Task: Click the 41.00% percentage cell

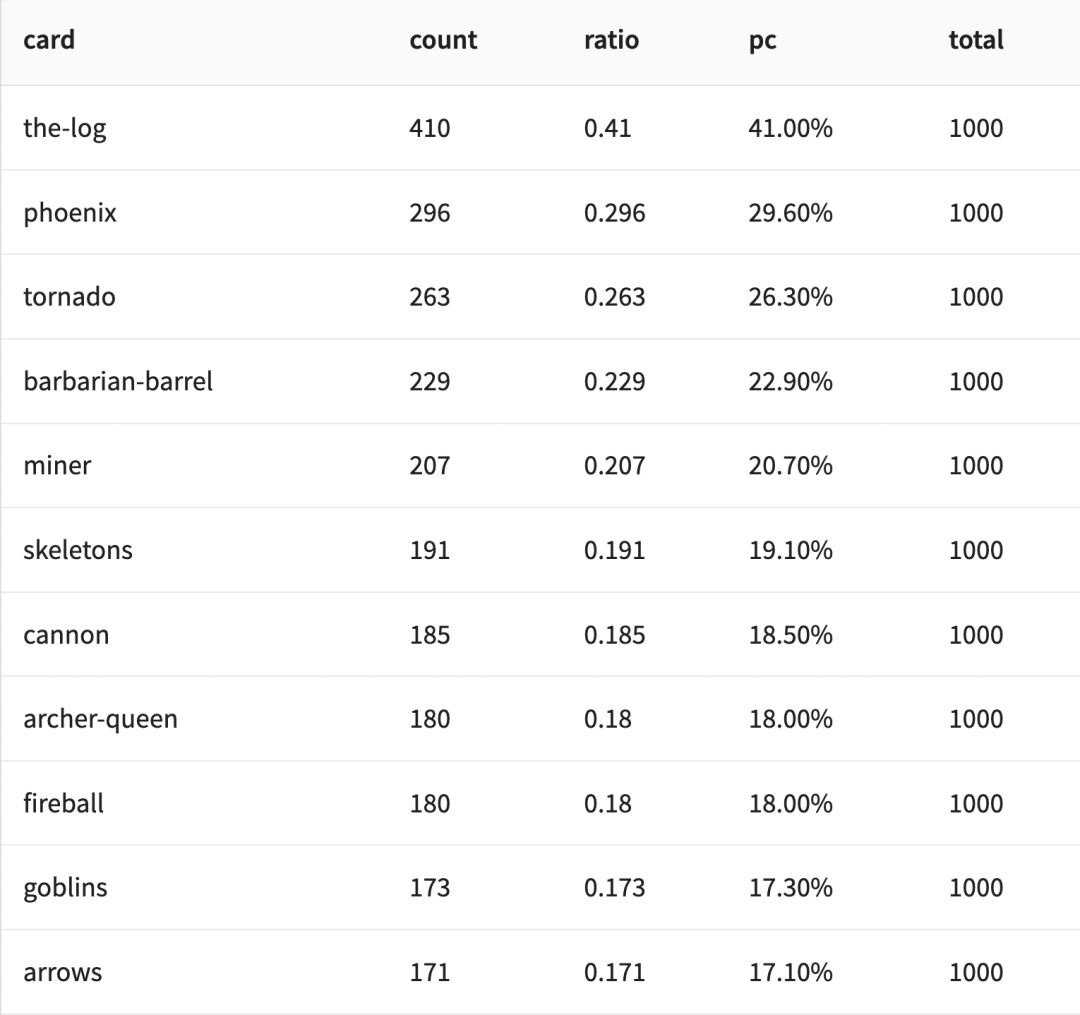Action: coord(790,128)
